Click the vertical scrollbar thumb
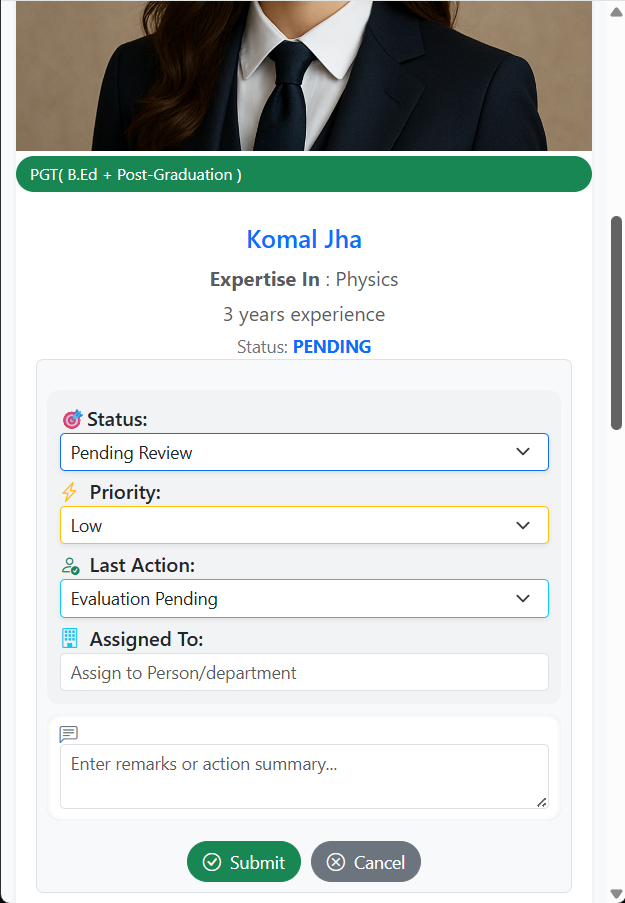The height and width of the screenshot is (903, 625). click(x=616, y=322)
